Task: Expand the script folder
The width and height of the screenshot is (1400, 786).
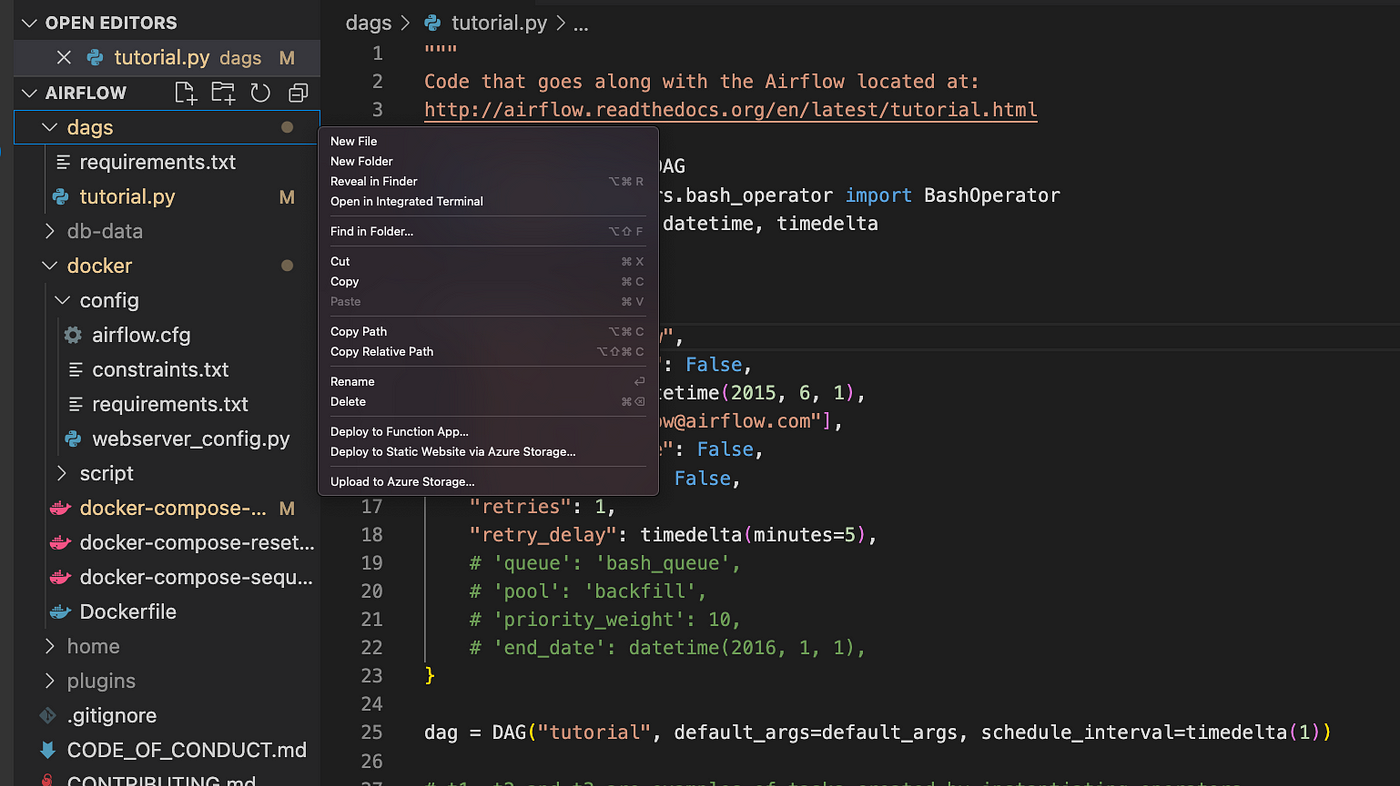Action: (62, 473)
